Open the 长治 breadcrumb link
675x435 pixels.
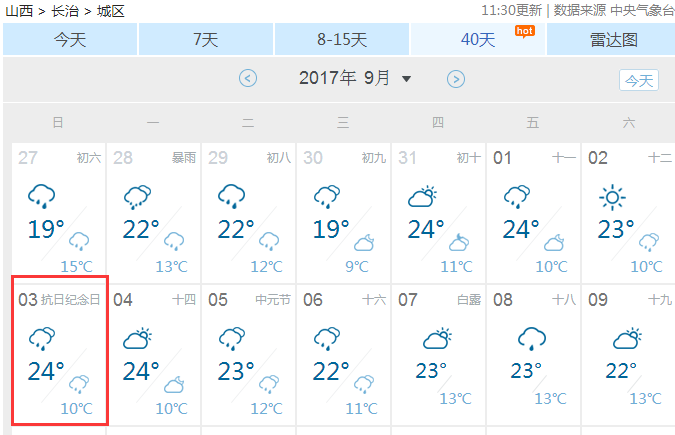pyautogui.click(x=65, y=11)
